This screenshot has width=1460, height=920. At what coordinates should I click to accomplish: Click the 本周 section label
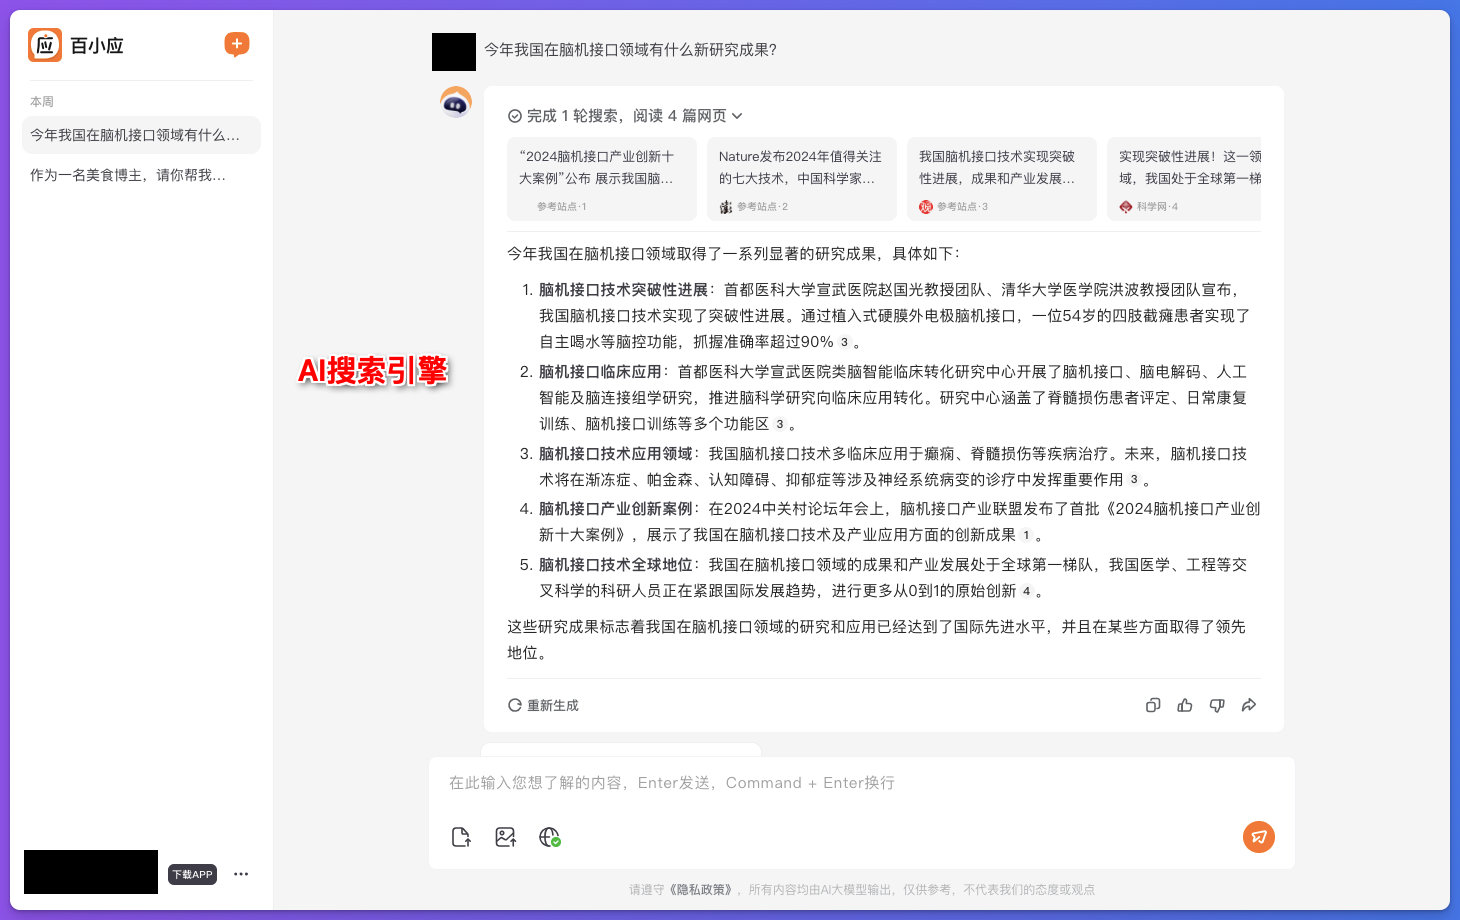pos(42,102)
